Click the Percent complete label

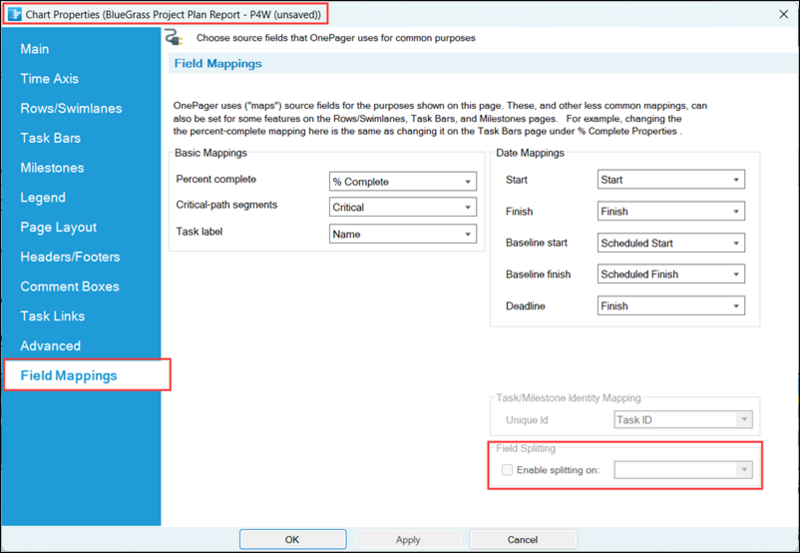tap(216, 179)
